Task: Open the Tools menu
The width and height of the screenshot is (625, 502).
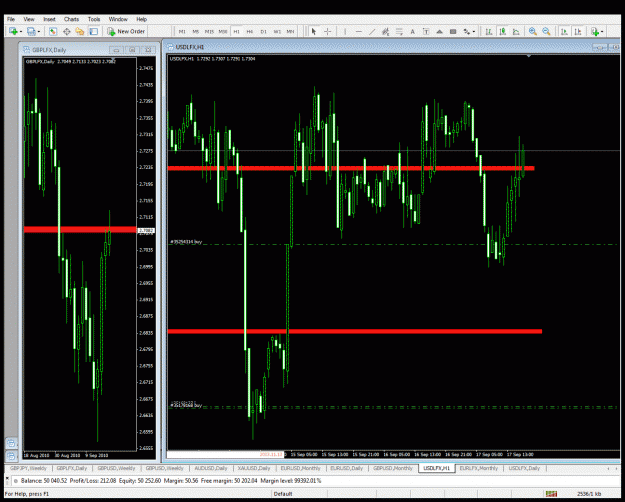Action: (x=94, y=19)
